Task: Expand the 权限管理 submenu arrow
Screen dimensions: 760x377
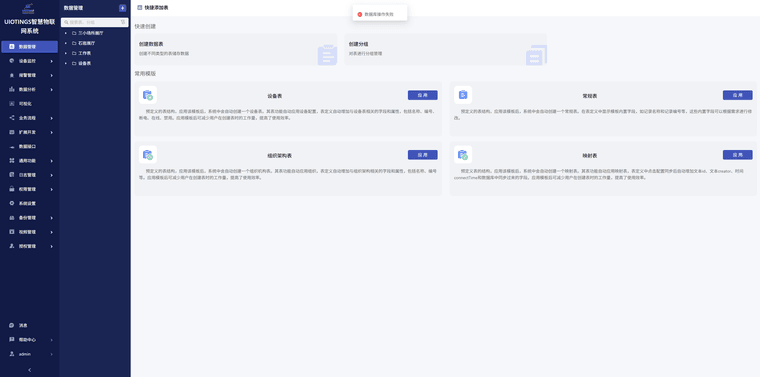Action: click(x=51, y=189)
